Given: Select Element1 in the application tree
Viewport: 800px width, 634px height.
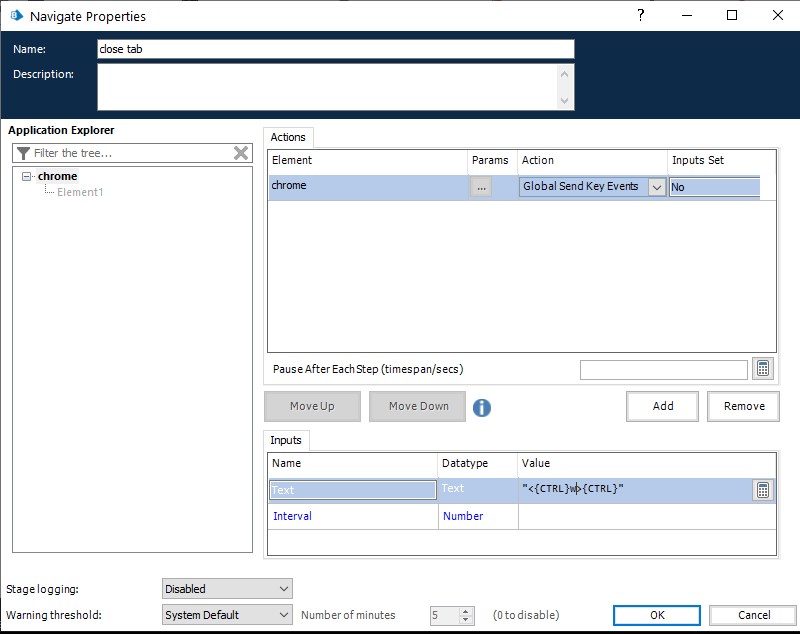Looking at the screenshot, I should coord(80,192).
